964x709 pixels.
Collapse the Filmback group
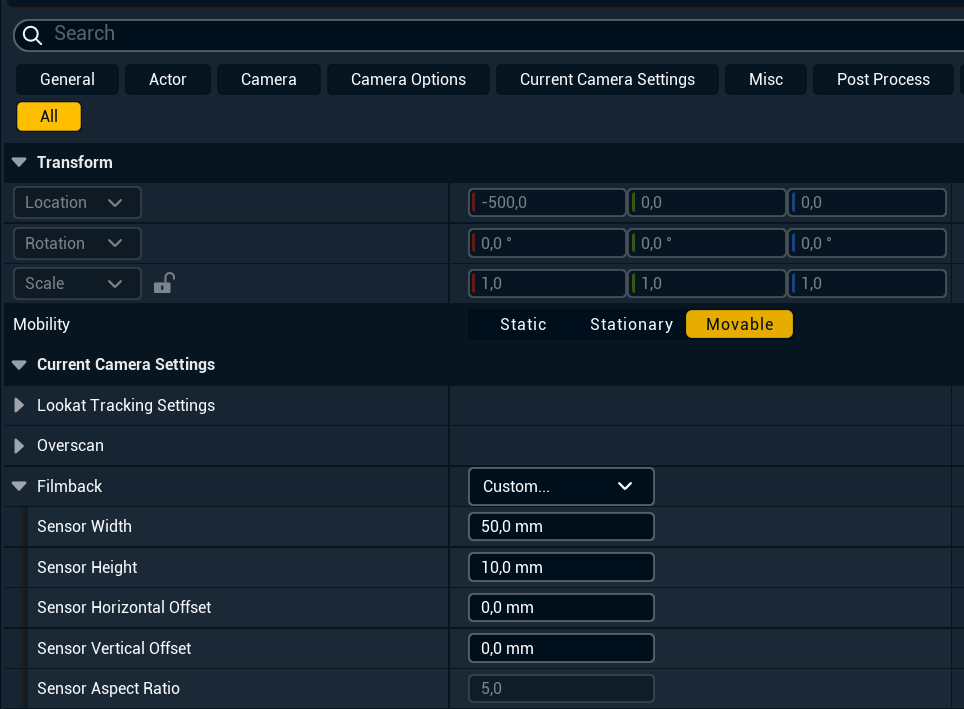click(19, 486)
